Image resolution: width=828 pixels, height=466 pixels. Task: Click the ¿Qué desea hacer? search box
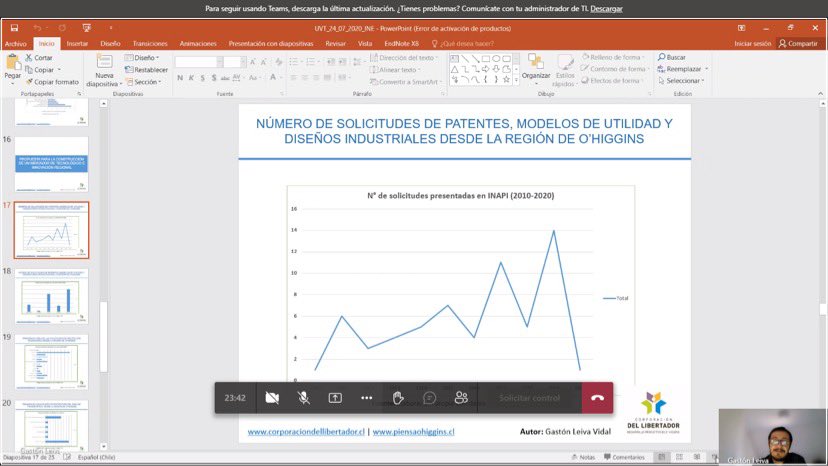point(463,44)
